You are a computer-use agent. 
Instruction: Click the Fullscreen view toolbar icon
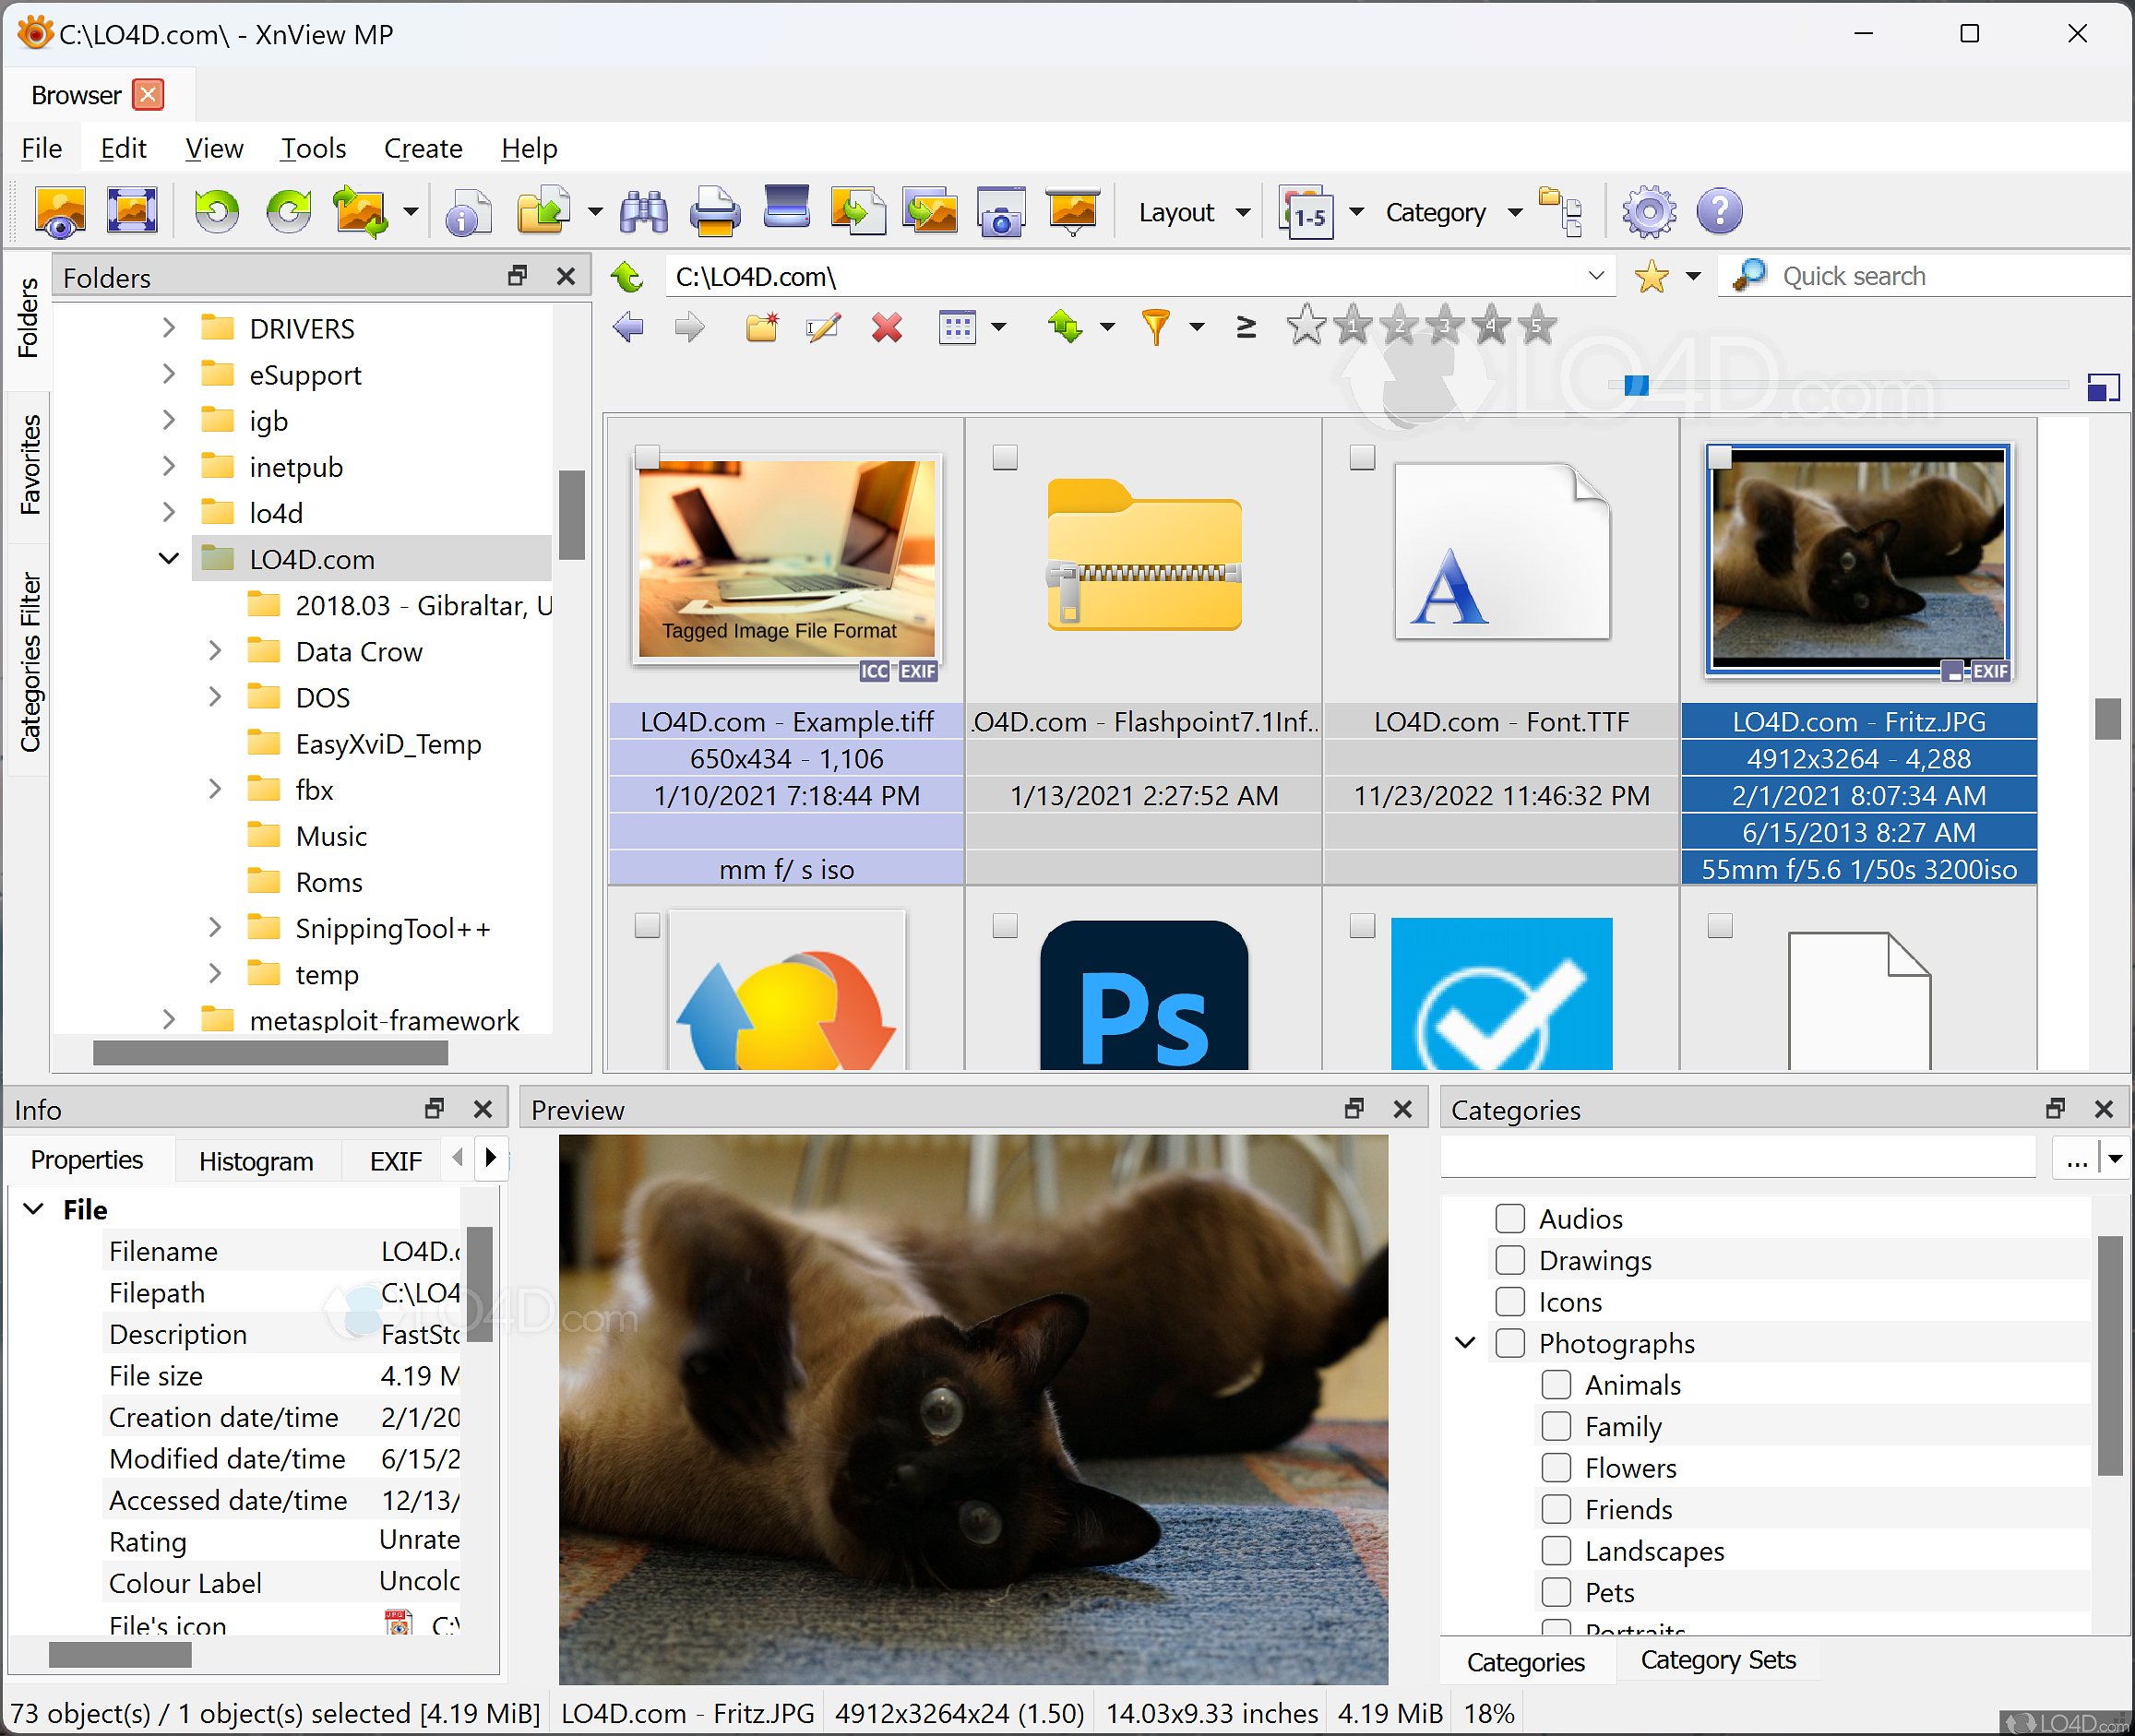132,212
